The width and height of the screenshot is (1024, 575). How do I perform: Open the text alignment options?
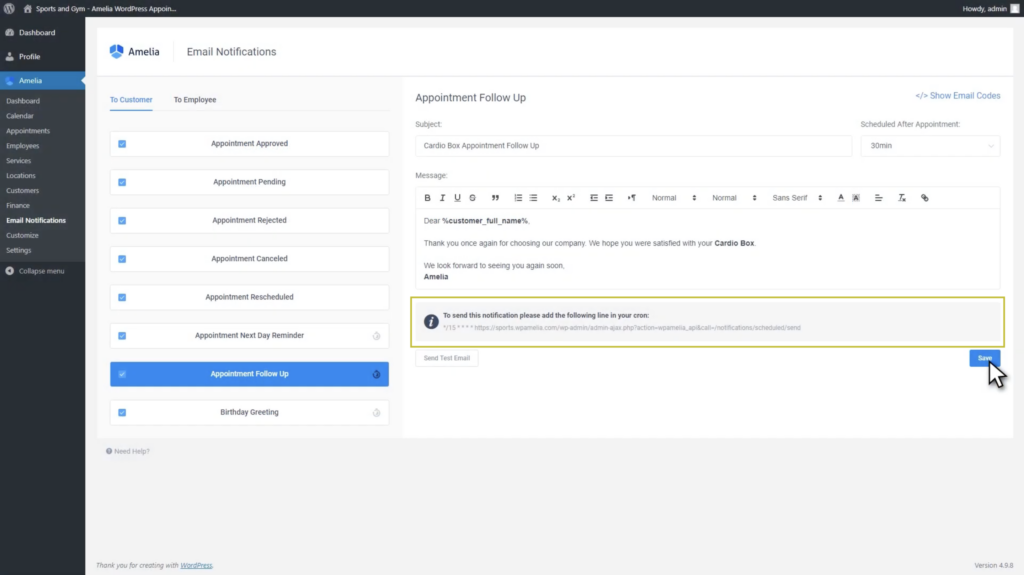pyautogui.click(x=878, y=198)
